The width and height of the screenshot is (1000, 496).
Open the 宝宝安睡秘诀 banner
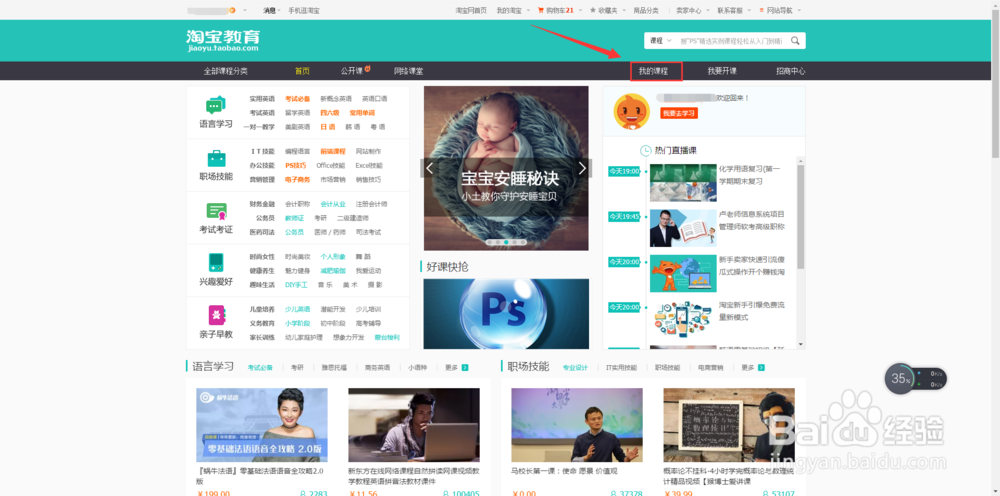click(x=506, y=168)
